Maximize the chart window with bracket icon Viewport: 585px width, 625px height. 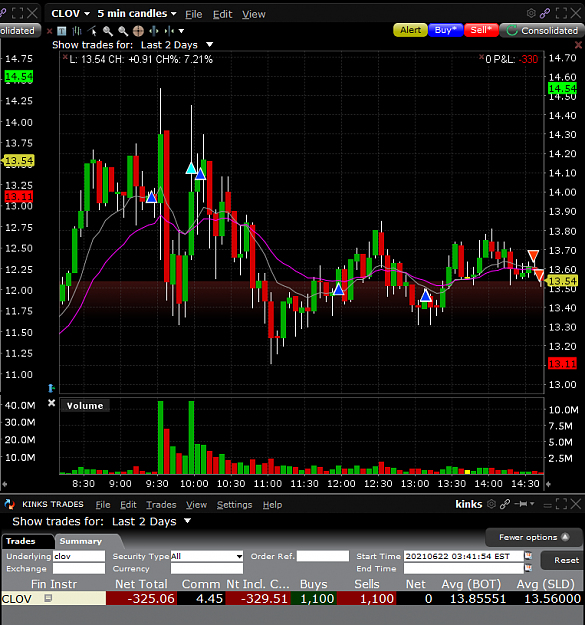561,13
